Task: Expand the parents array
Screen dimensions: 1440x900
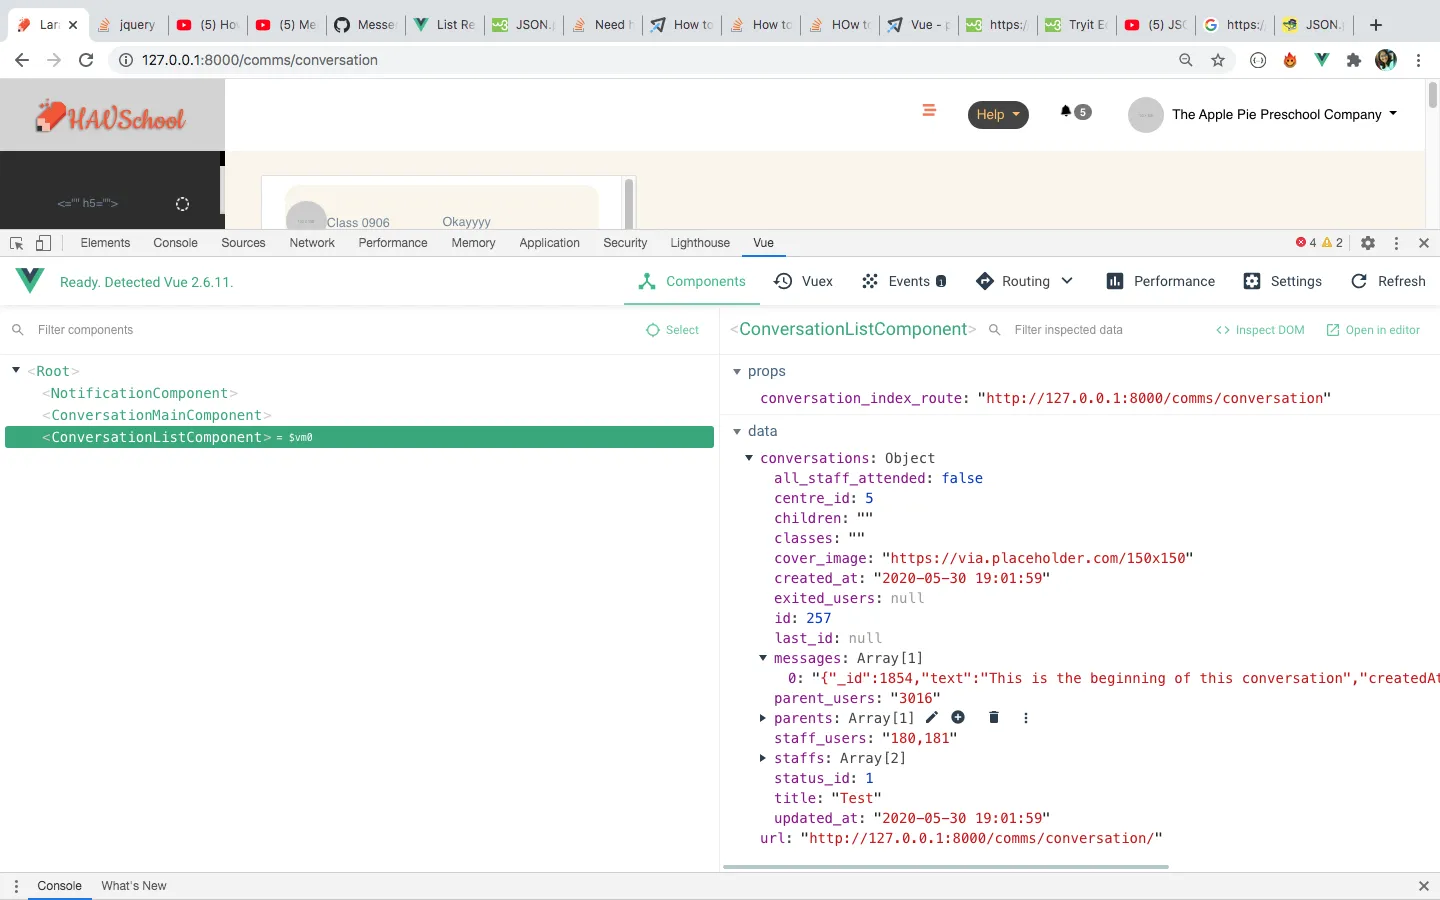Action: [763, 718]
